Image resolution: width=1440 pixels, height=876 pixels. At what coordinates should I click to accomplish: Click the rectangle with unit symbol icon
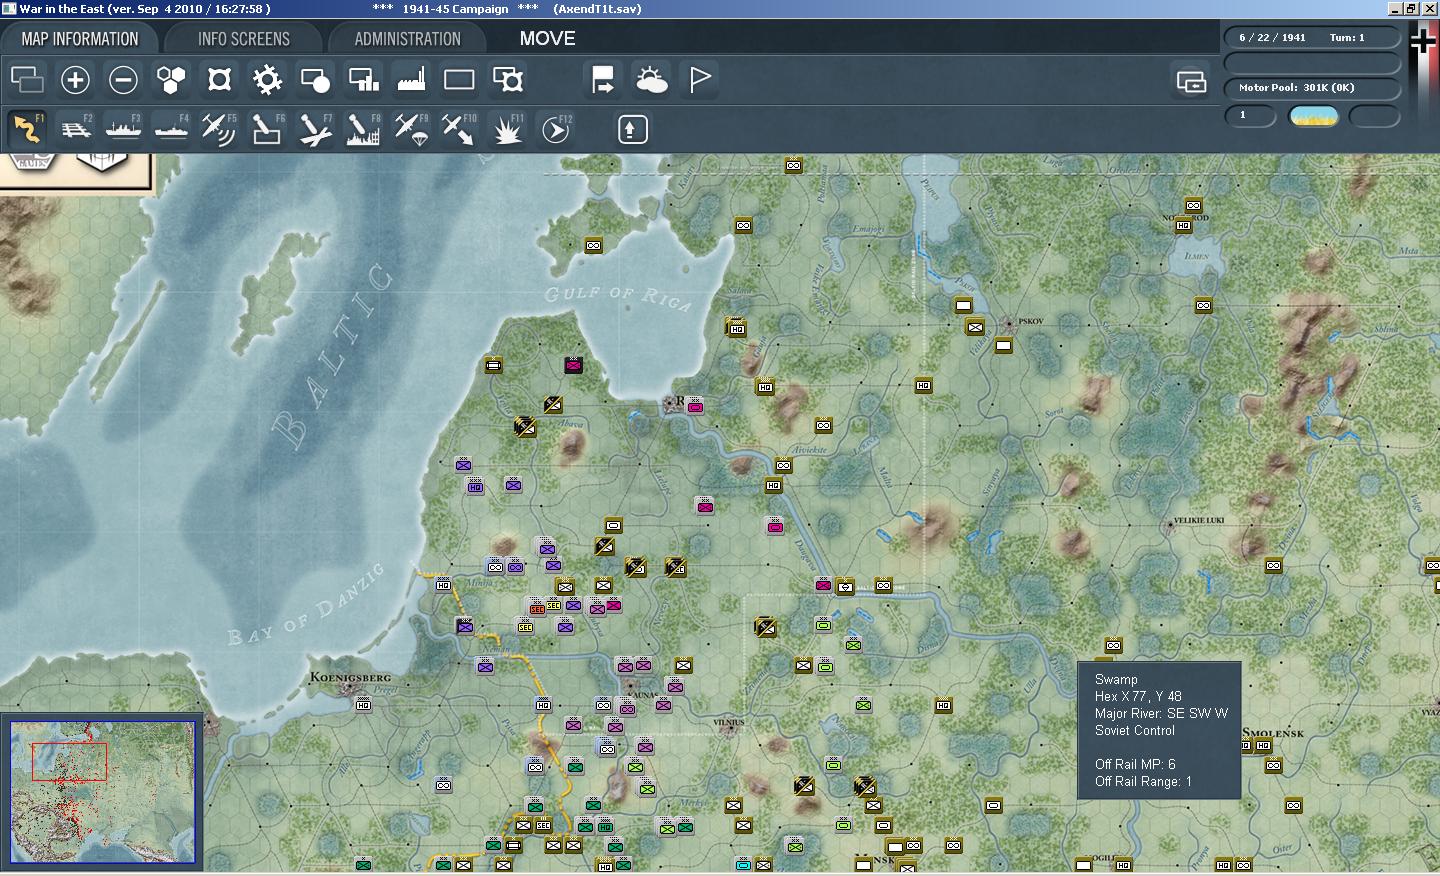[x=507, y=79]
